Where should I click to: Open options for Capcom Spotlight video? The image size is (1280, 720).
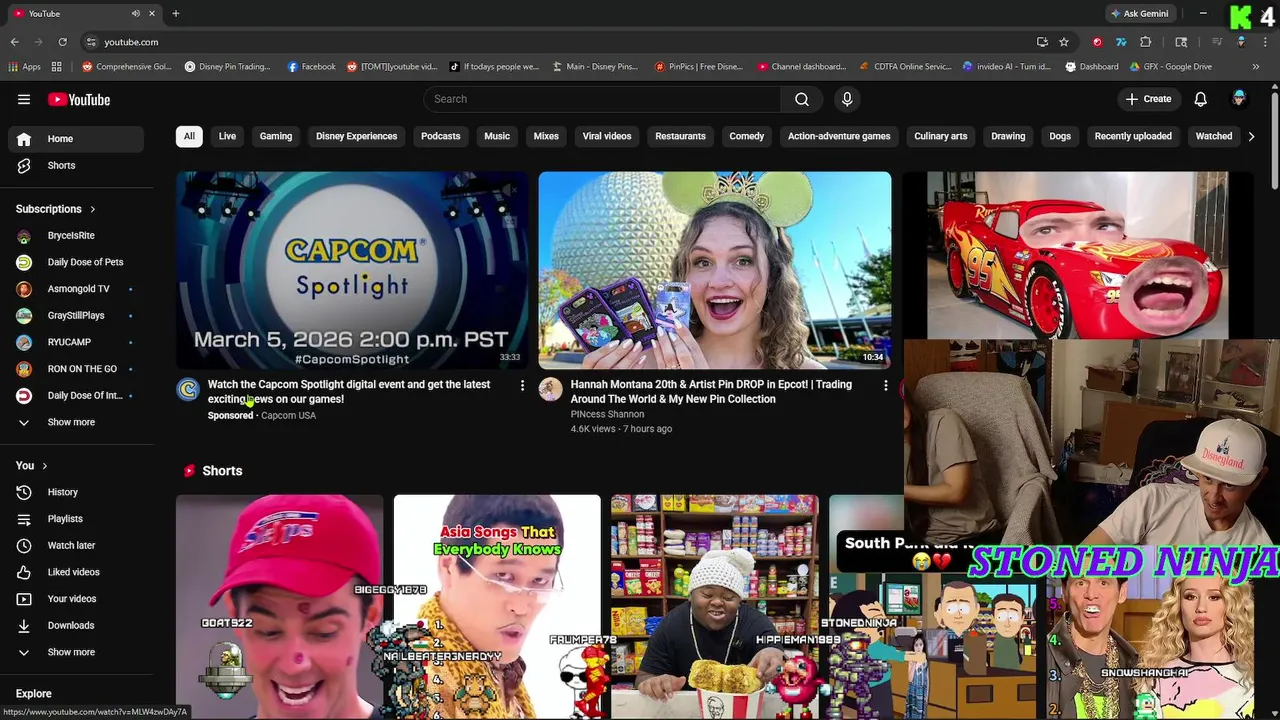pos(522,385)
